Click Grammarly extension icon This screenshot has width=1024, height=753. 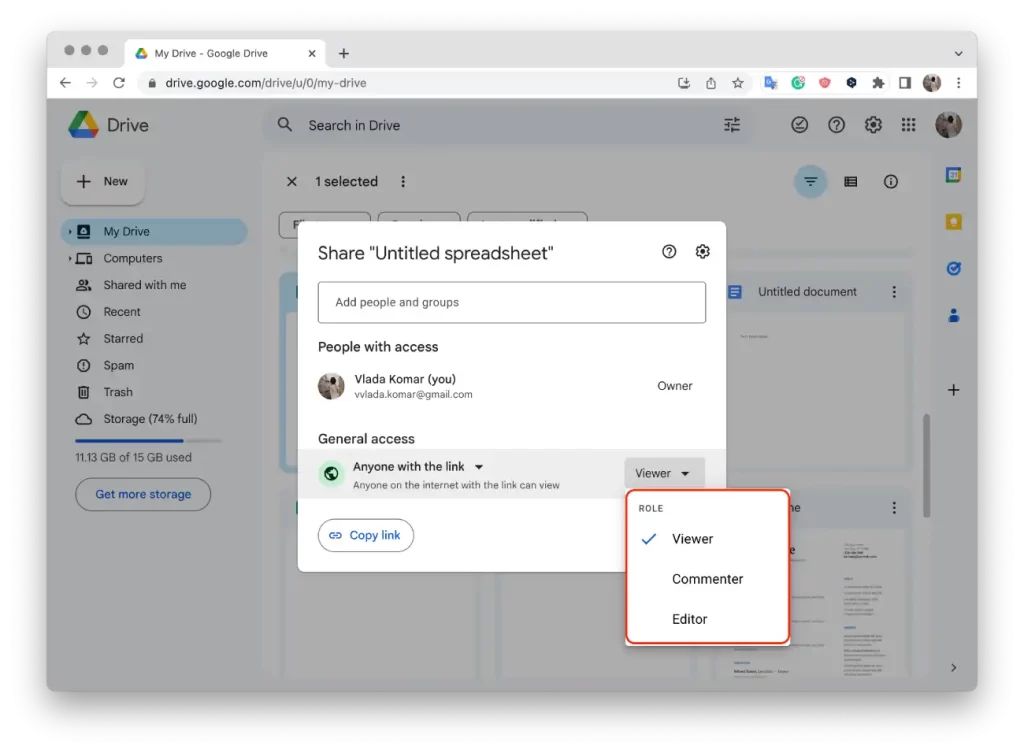798,83
